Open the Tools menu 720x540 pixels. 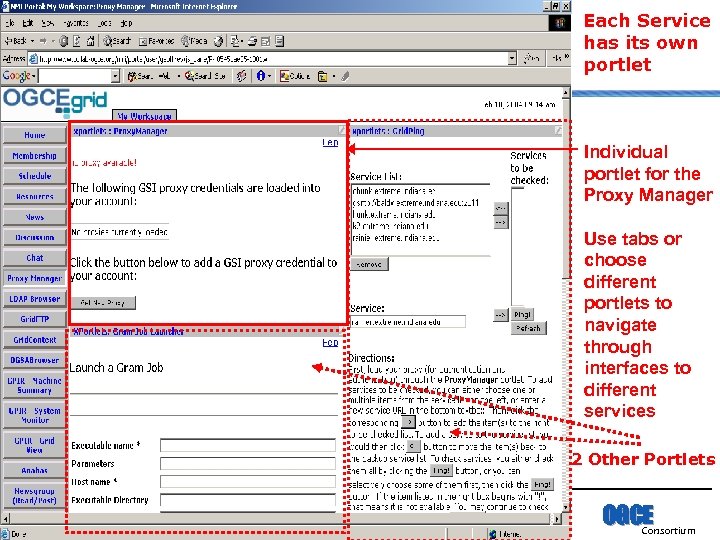click(104, 23)
